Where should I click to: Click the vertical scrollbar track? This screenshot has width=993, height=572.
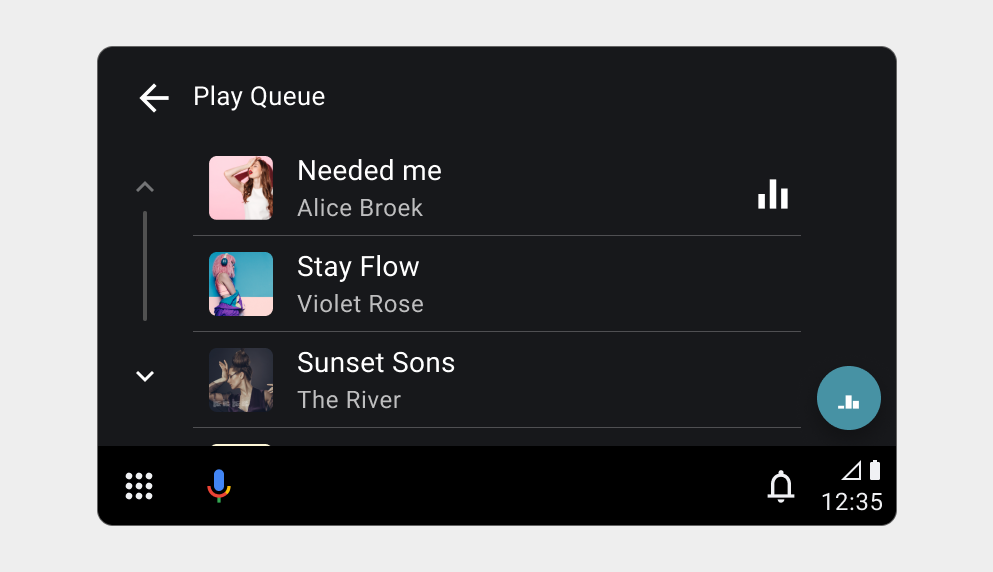(x=145, y=266)
